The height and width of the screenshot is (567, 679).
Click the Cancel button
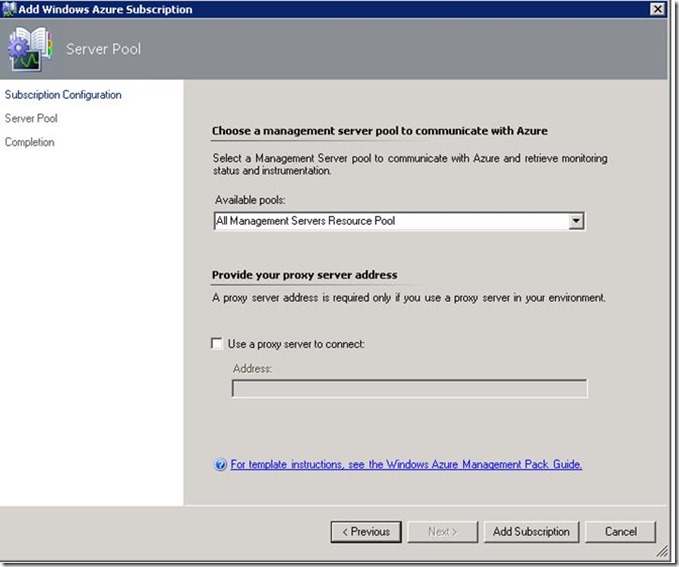(x=621, y=531)
